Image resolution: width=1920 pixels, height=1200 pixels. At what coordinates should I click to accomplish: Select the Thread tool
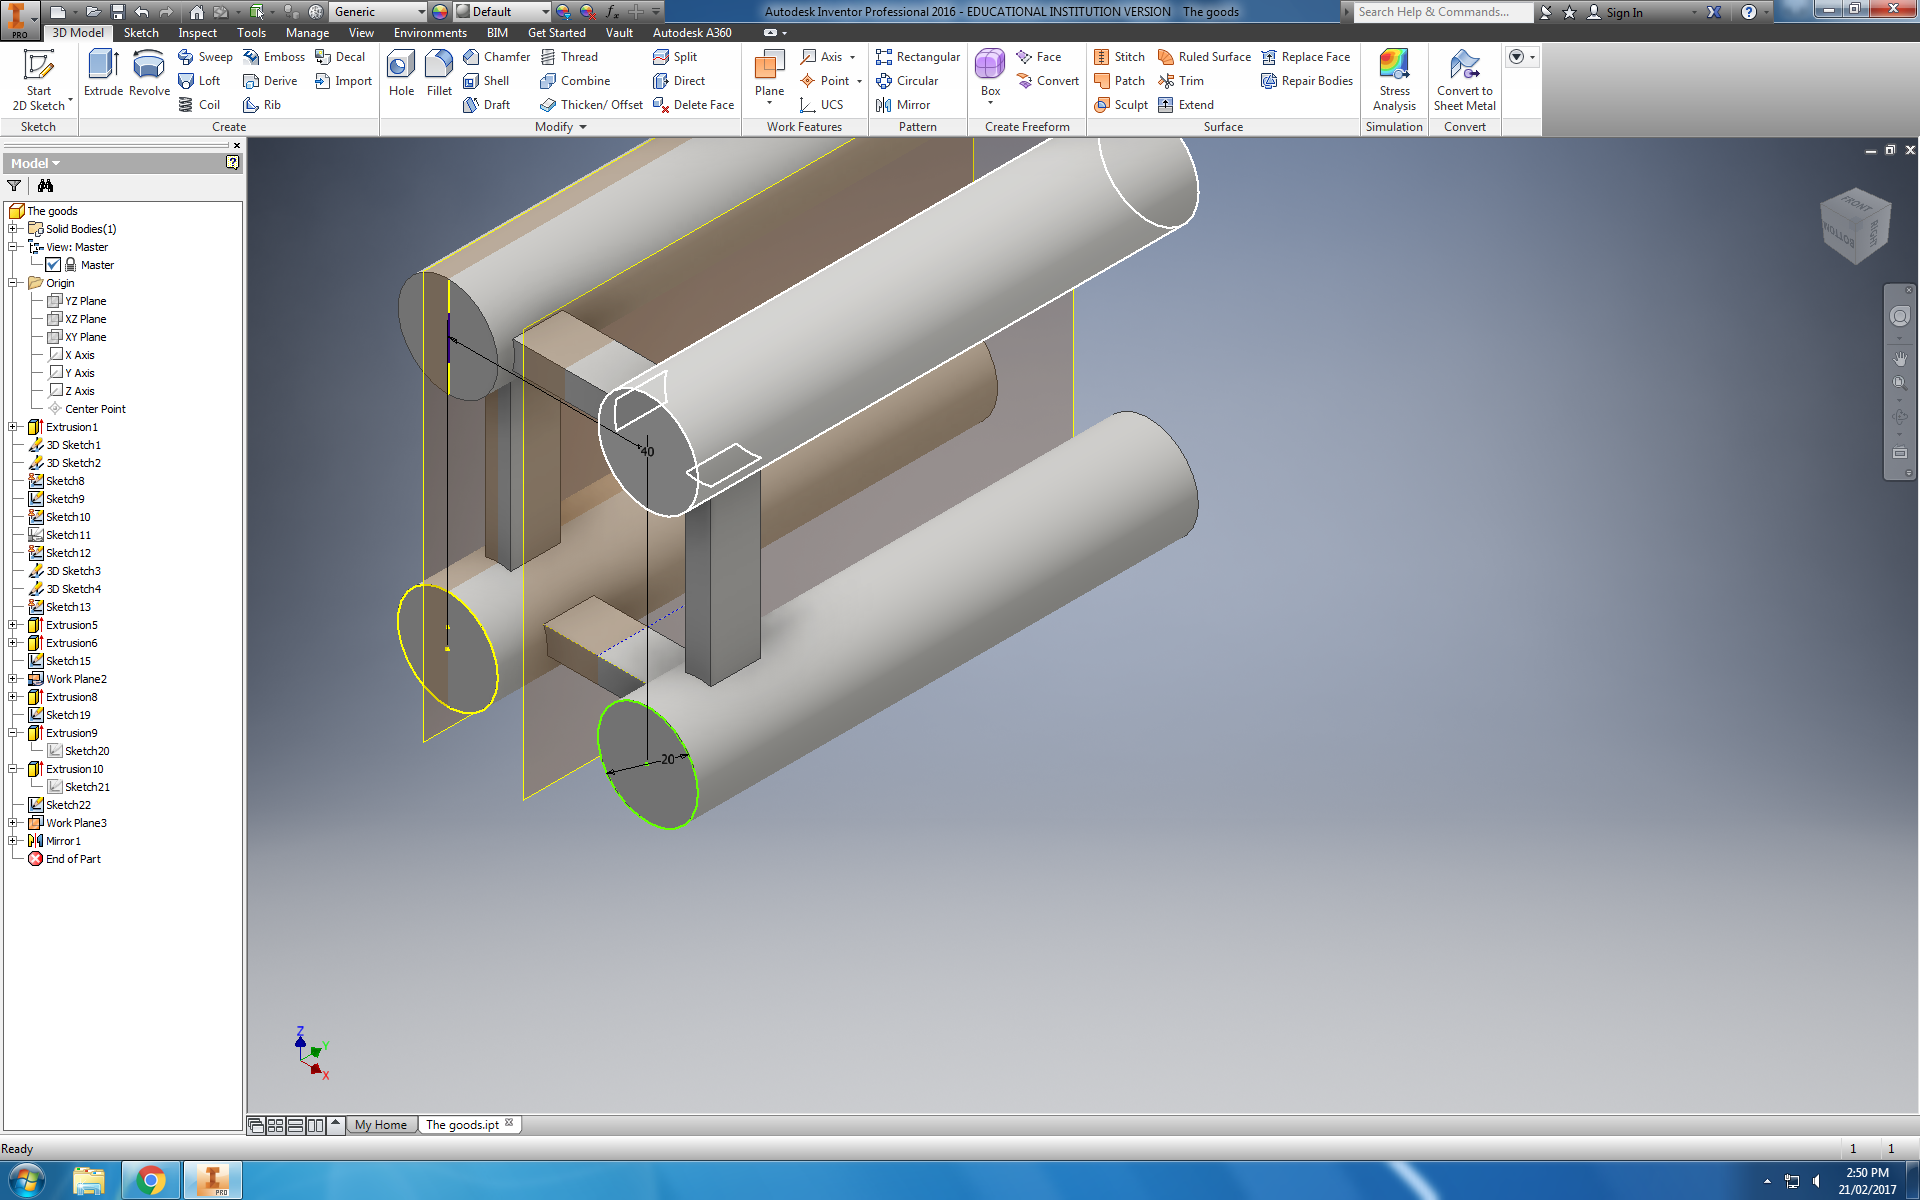coord(569,57)
